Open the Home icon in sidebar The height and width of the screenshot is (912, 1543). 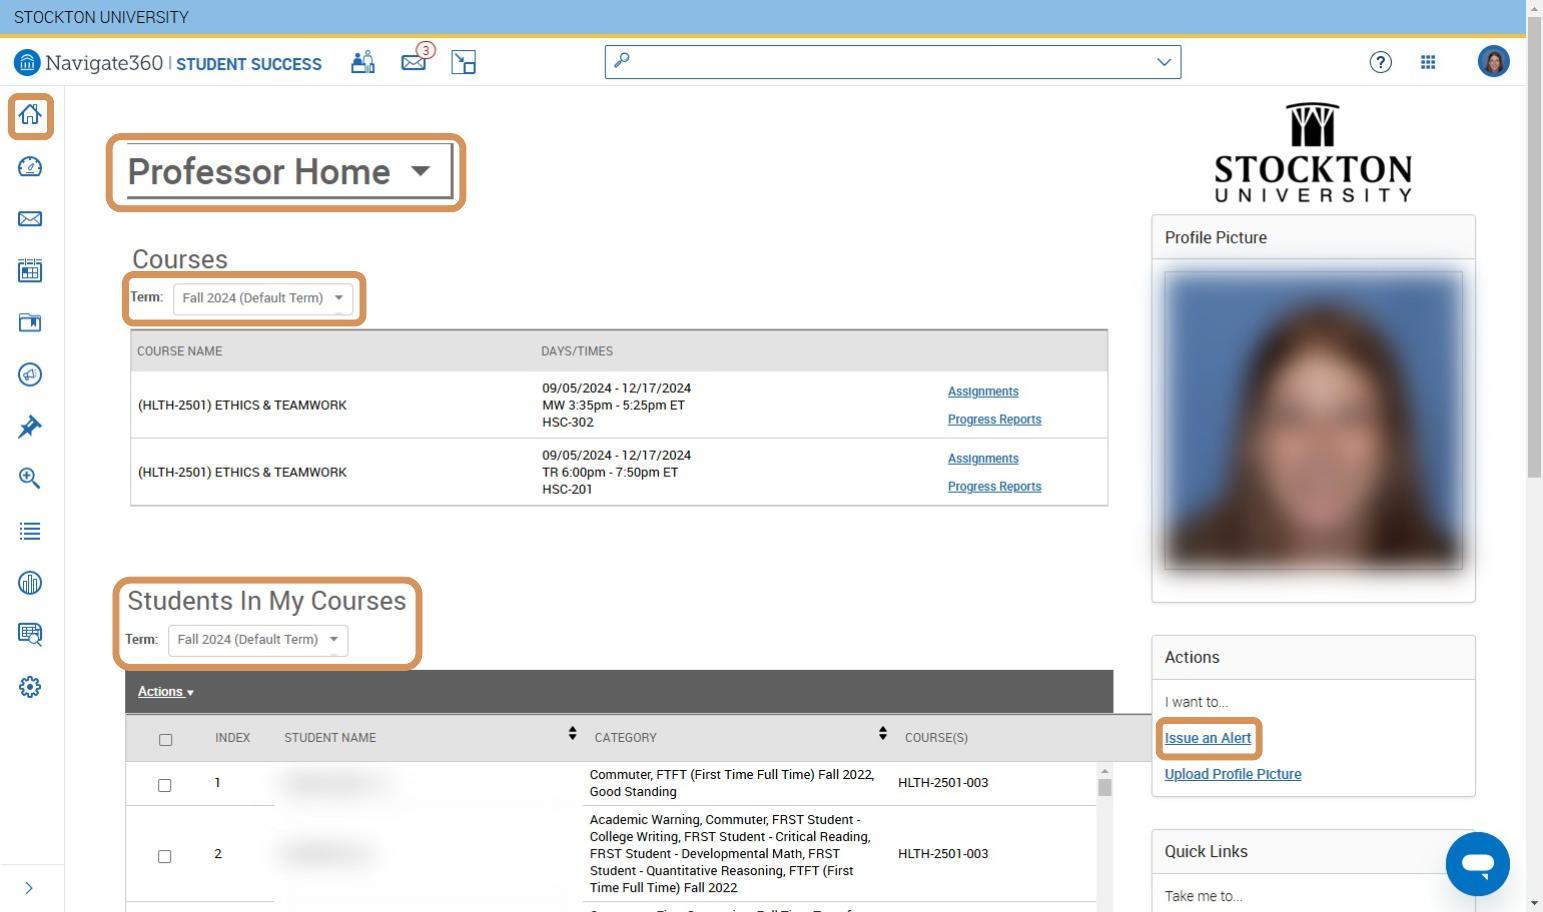point(30,115)
